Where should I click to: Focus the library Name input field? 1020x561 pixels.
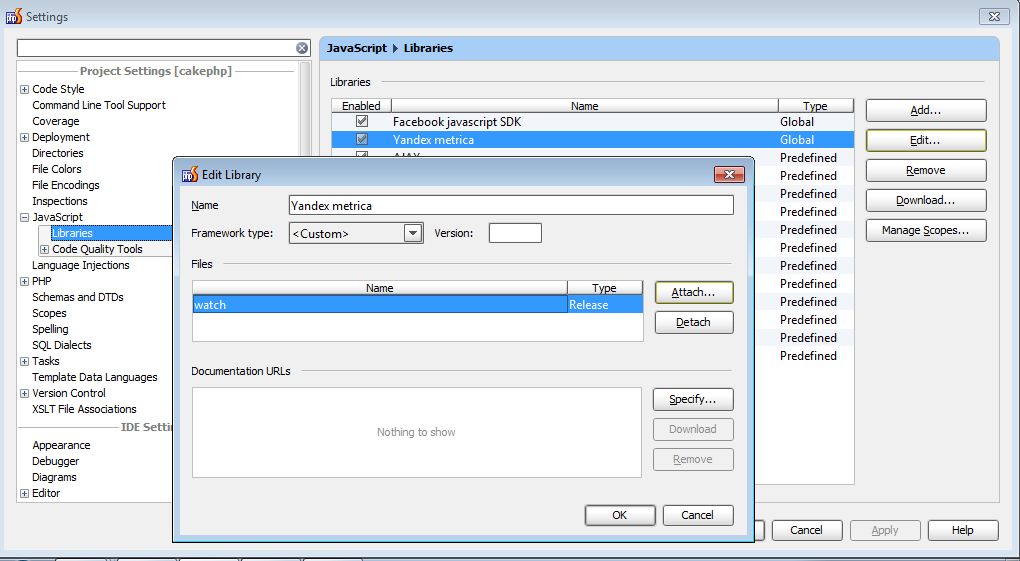pyautogui.click(x=511, y=206)
